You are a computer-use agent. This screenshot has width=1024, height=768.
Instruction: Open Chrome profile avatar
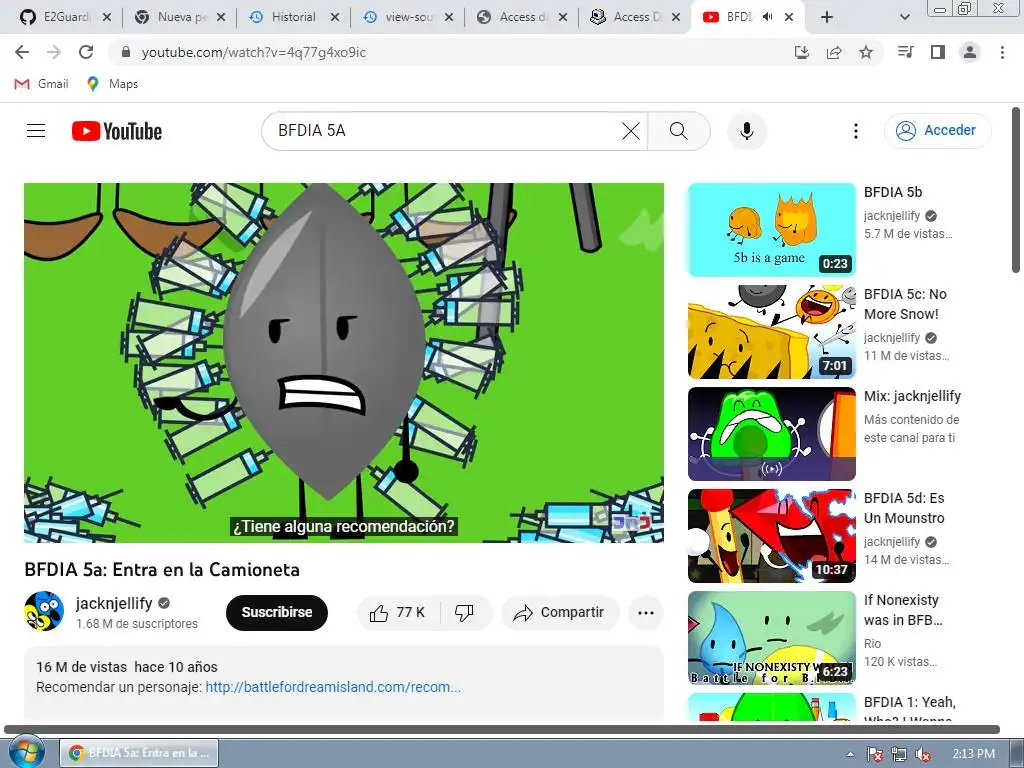coord(970,52)
